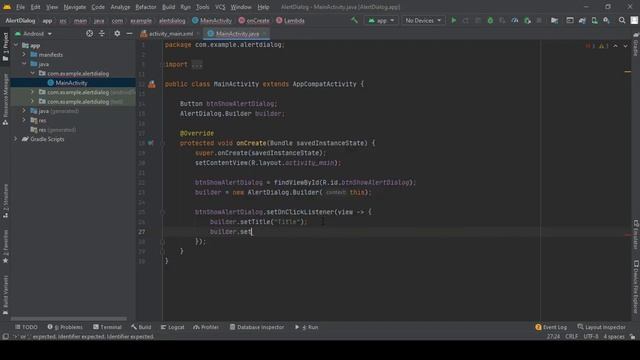Image resolution: width=640 pixels, height=360 pixels.
Task: Toggle the Favorites side panel
Action: point(5,247)
